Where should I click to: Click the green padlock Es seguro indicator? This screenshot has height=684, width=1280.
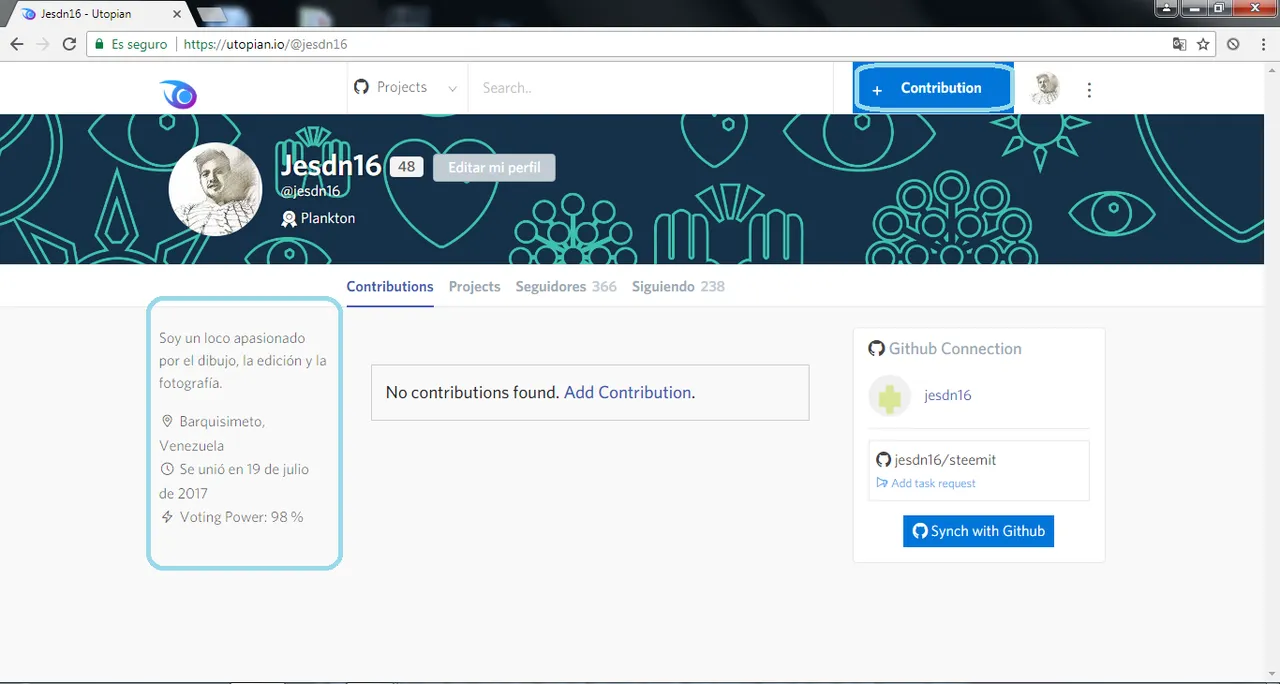[130, 45]
